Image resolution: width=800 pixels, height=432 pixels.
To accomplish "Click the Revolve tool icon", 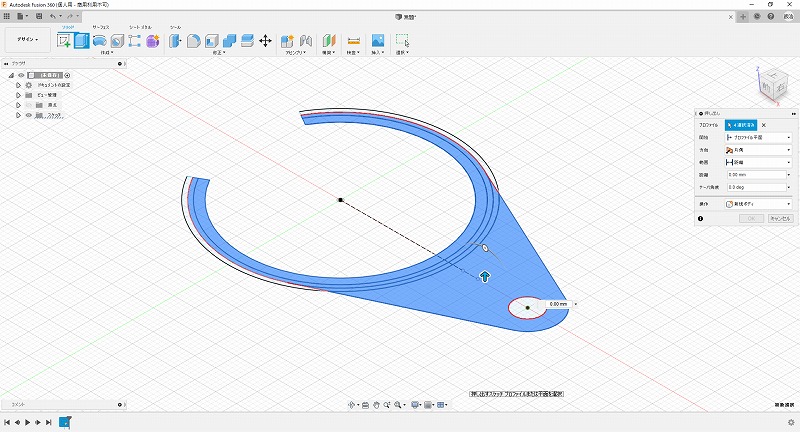I will [99, 41].
